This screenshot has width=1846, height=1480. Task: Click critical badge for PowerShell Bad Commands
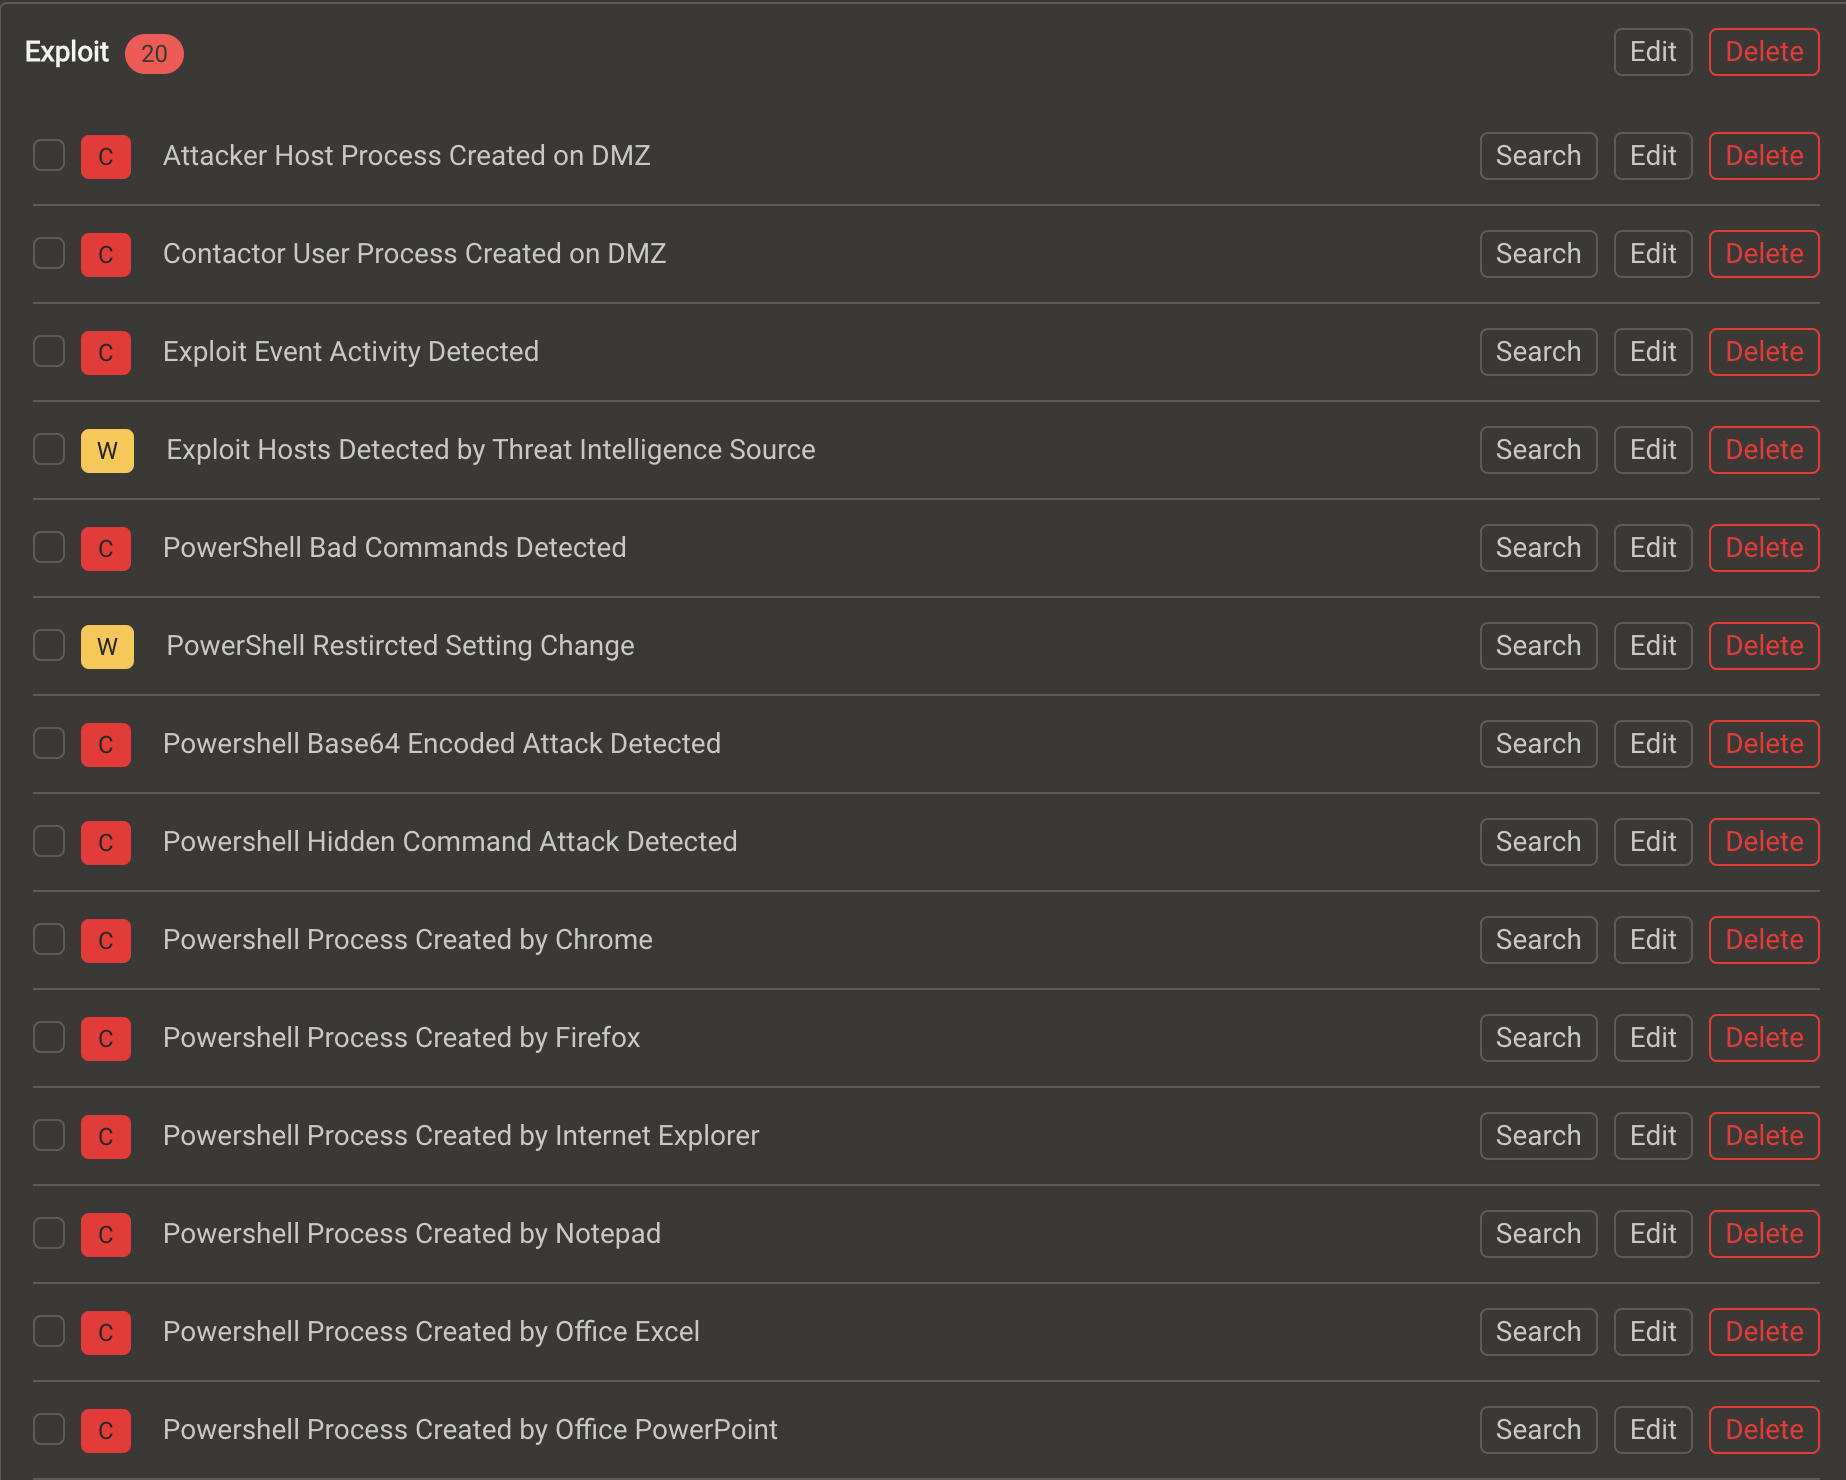[x=106, y=548]
